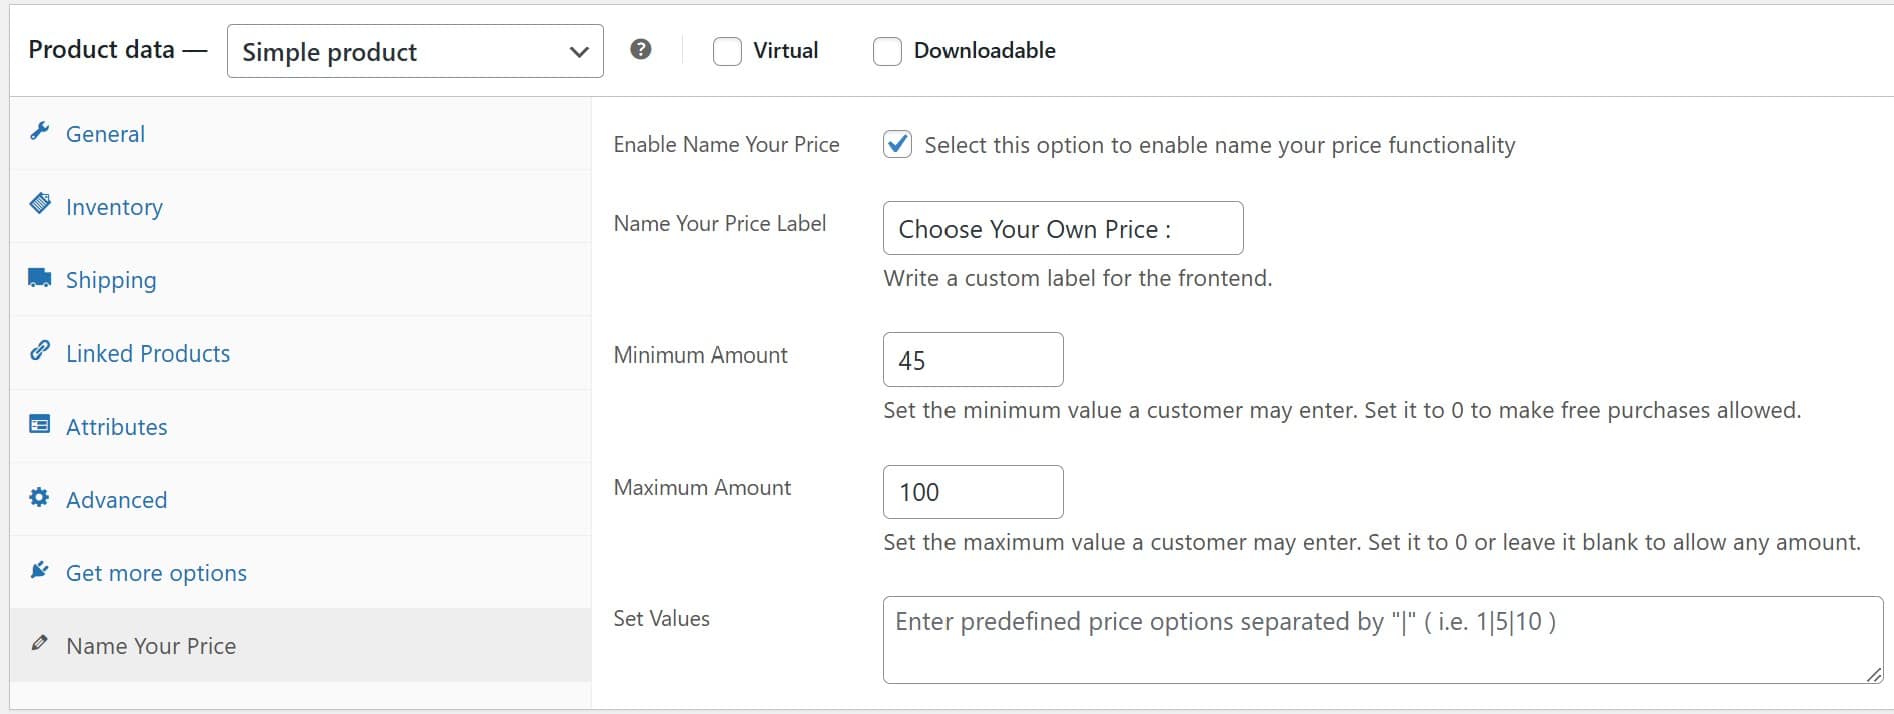Click the Linked Products chain icon

(x=39, y=350)
